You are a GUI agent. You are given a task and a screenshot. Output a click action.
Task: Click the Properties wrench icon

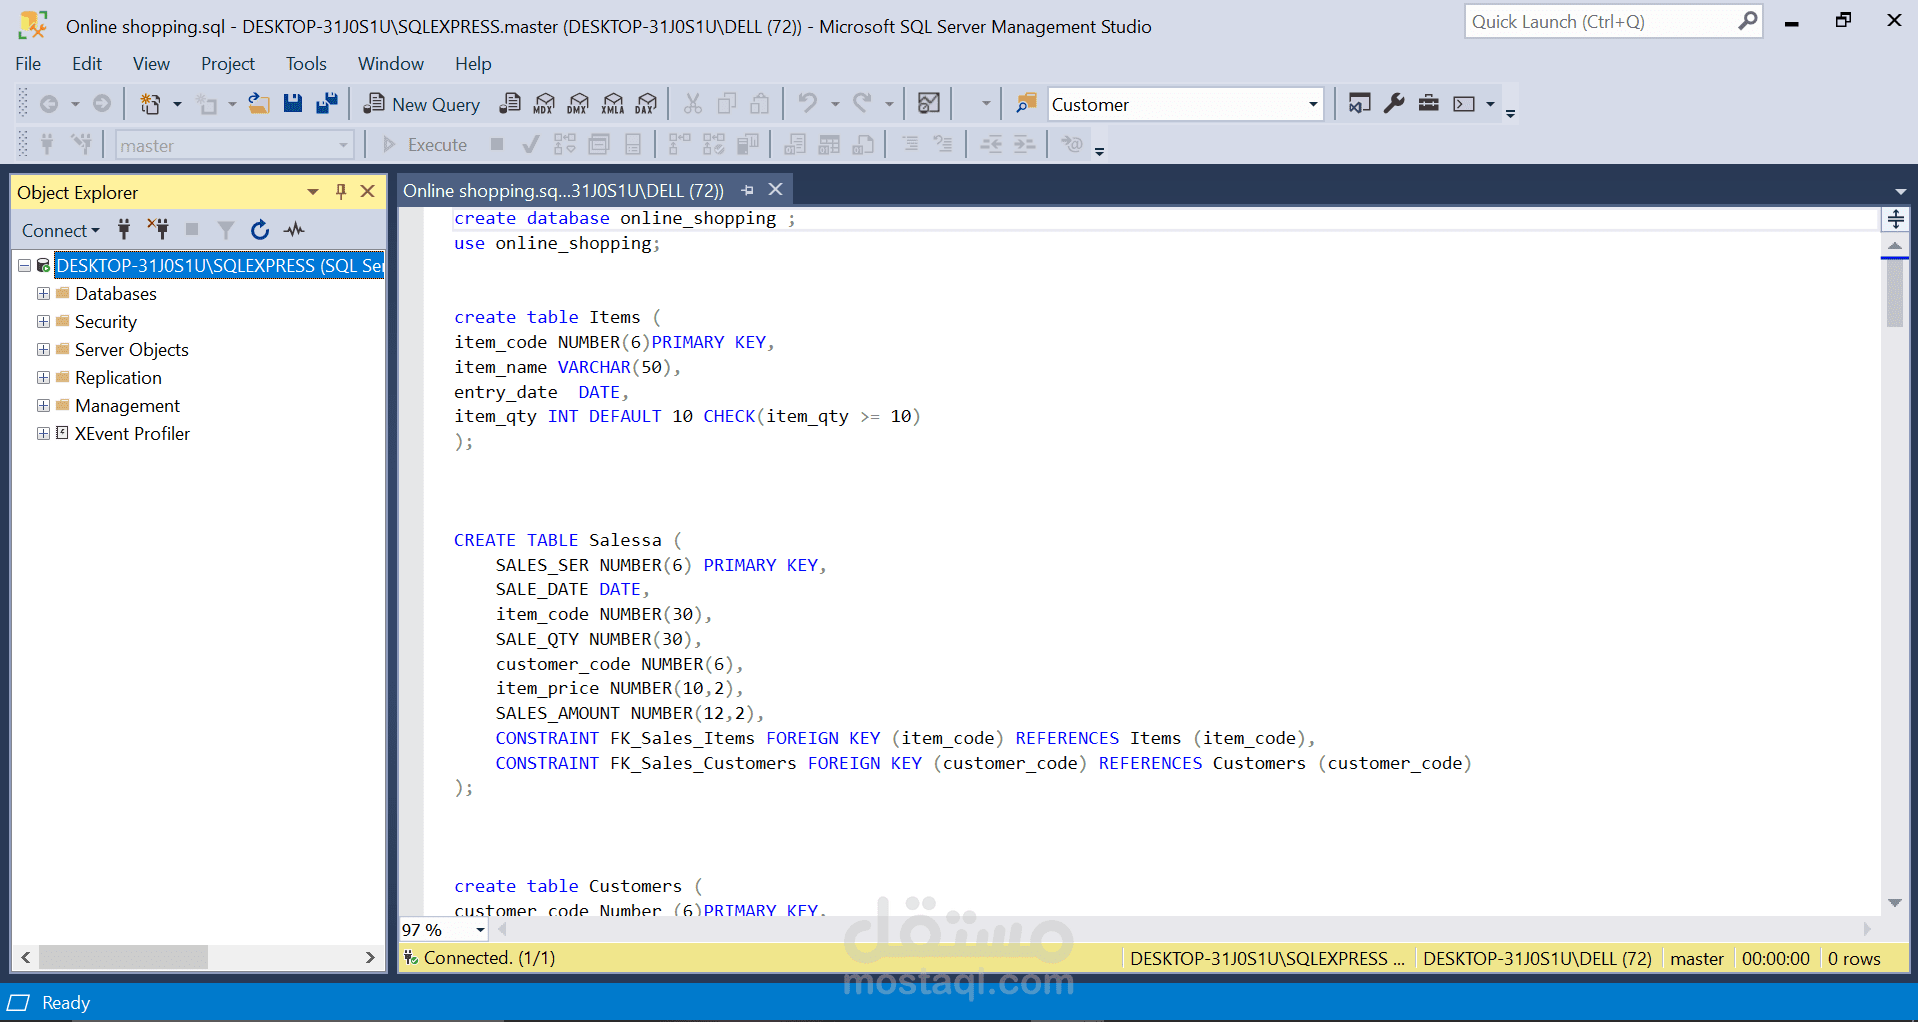pos(1394,104)
